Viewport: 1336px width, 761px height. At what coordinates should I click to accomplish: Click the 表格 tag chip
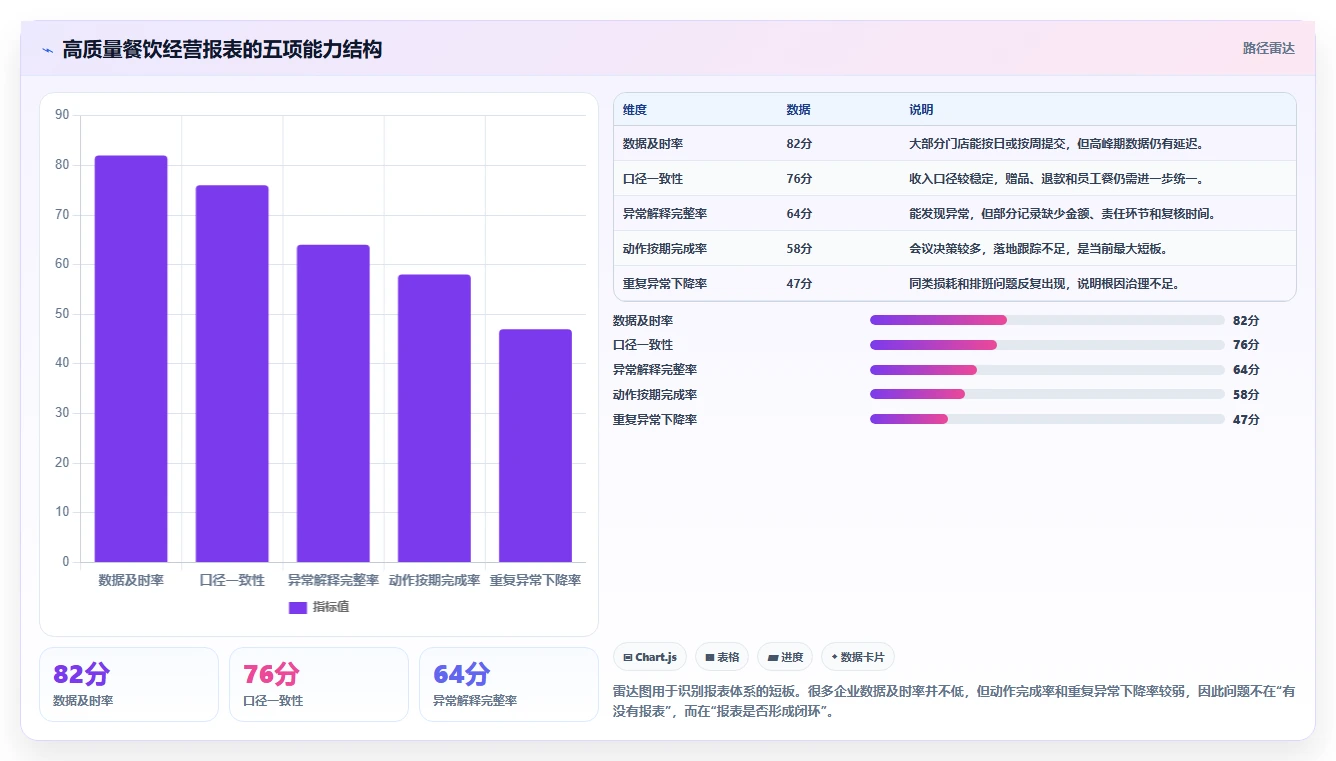click(x=722, y=657)
